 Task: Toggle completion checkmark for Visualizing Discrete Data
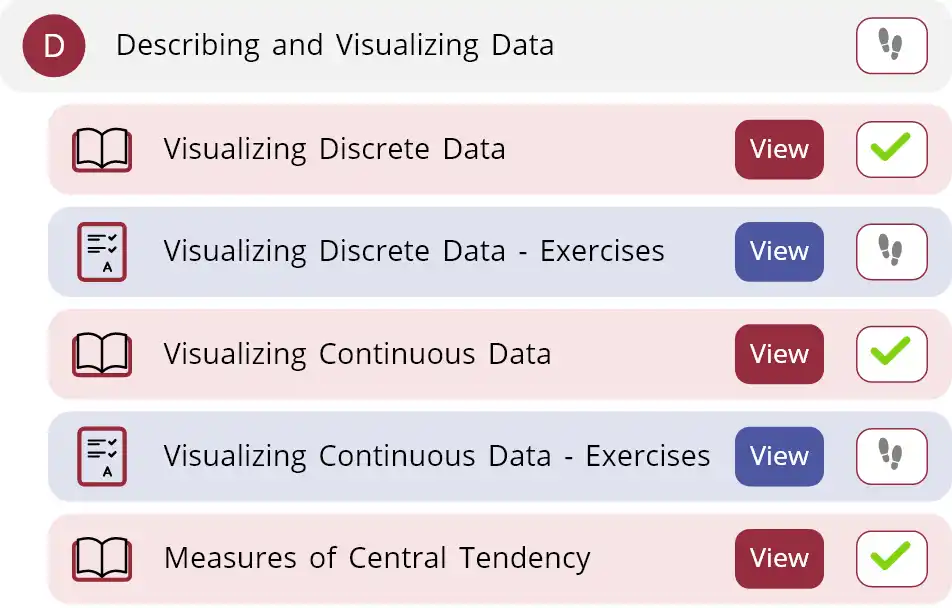(x=890, y=148)
